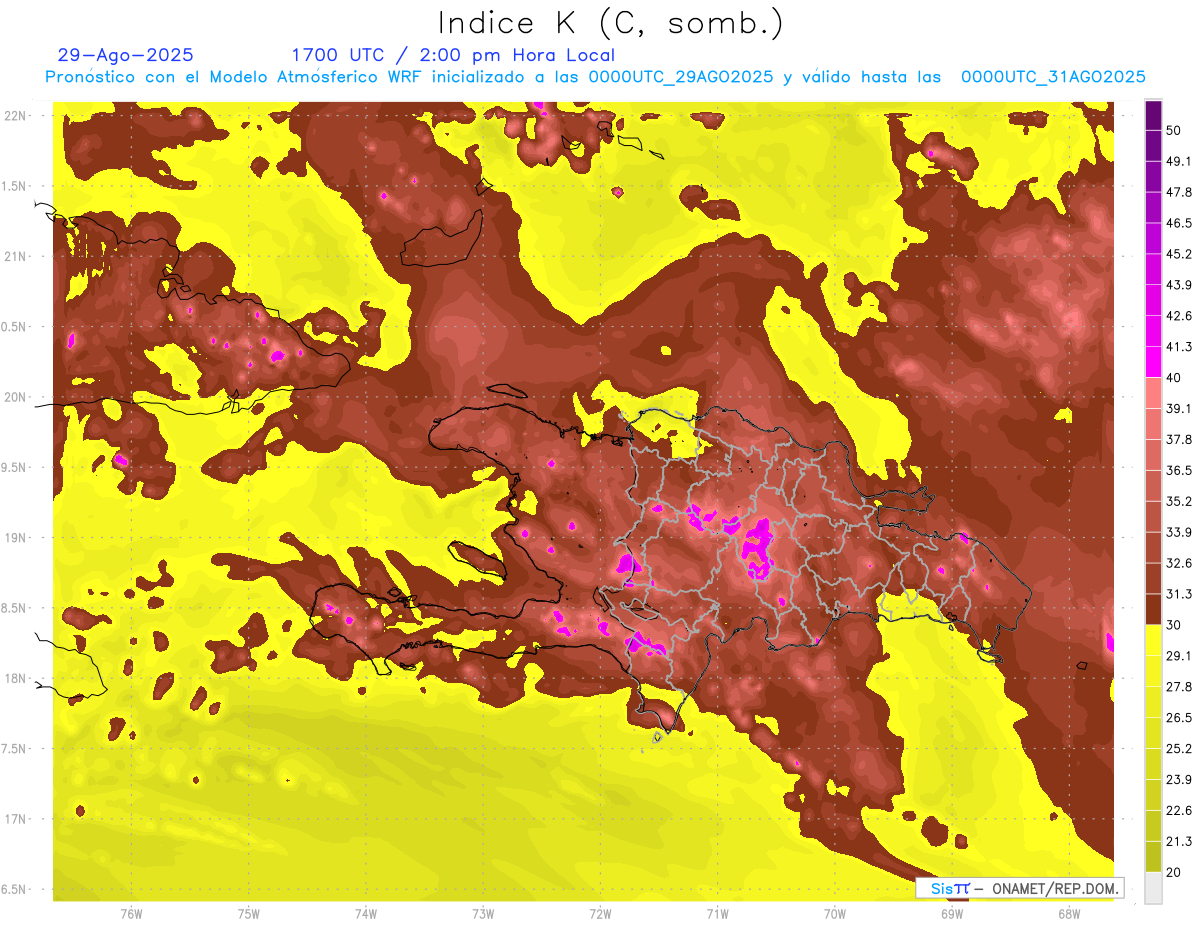Click legend value "23.9"
1200x927 pixels.
click(x=1179, y=779)
